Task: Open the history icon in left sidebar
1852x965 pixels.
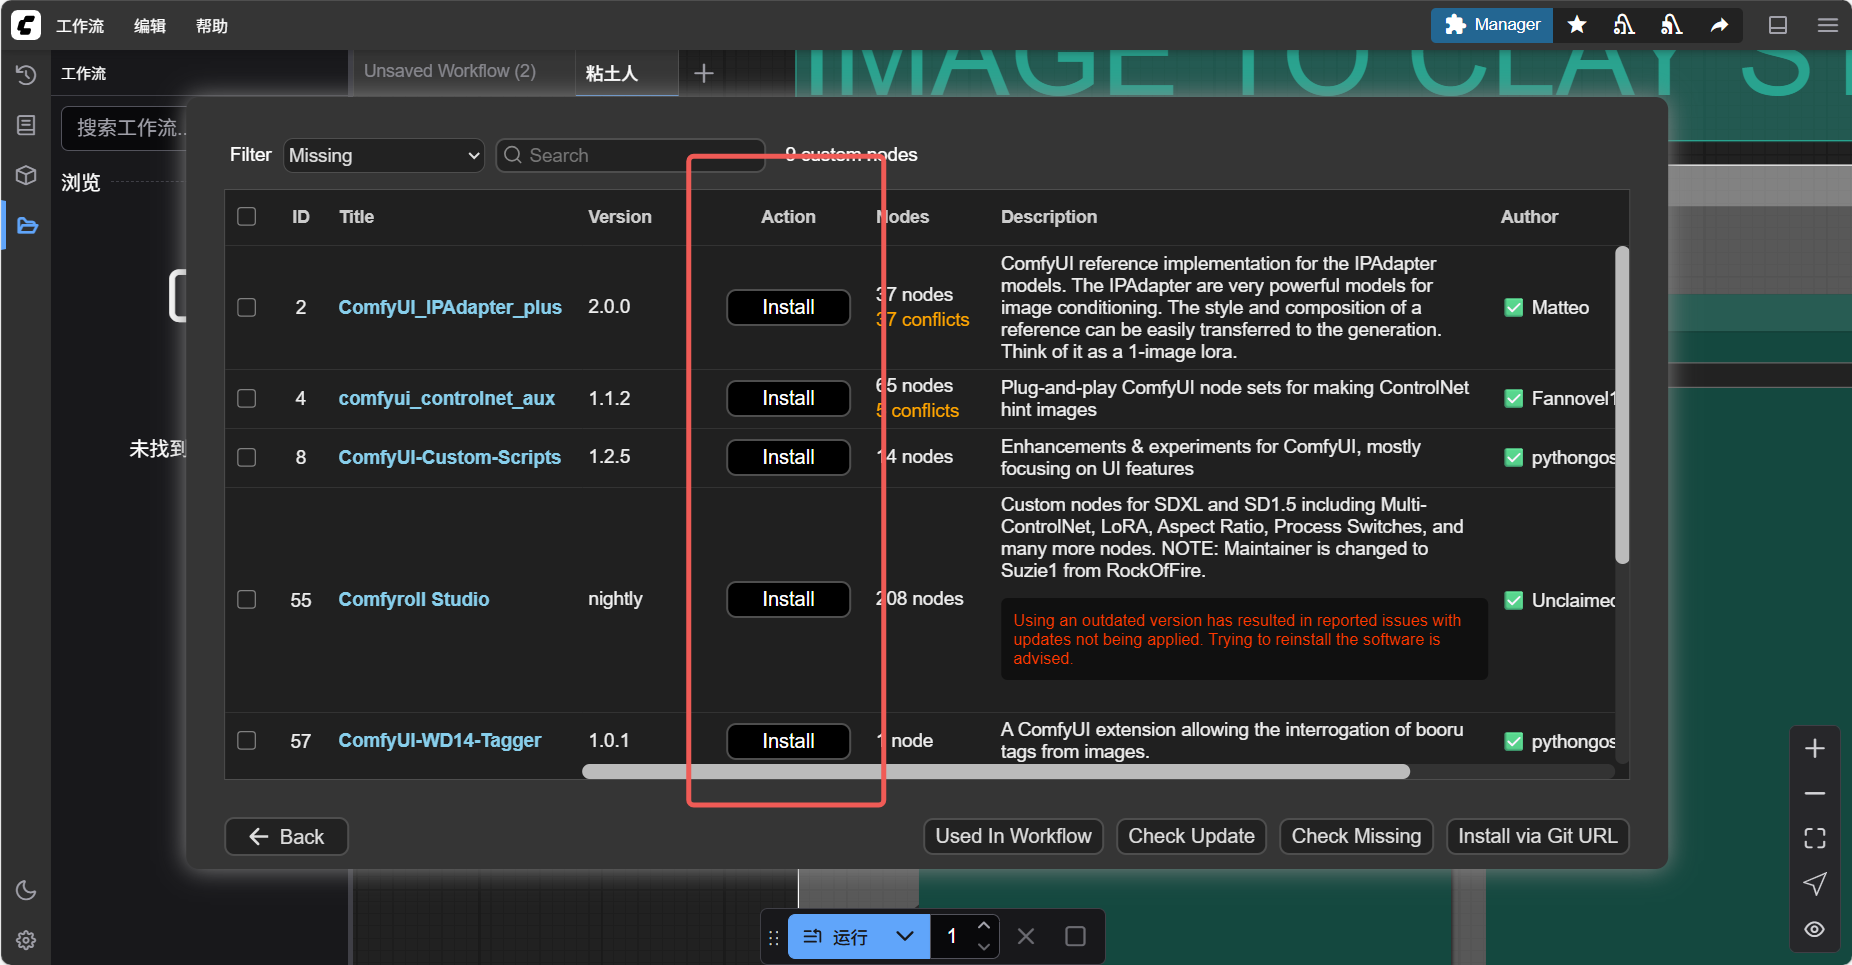Action: [x=26, y=75]
